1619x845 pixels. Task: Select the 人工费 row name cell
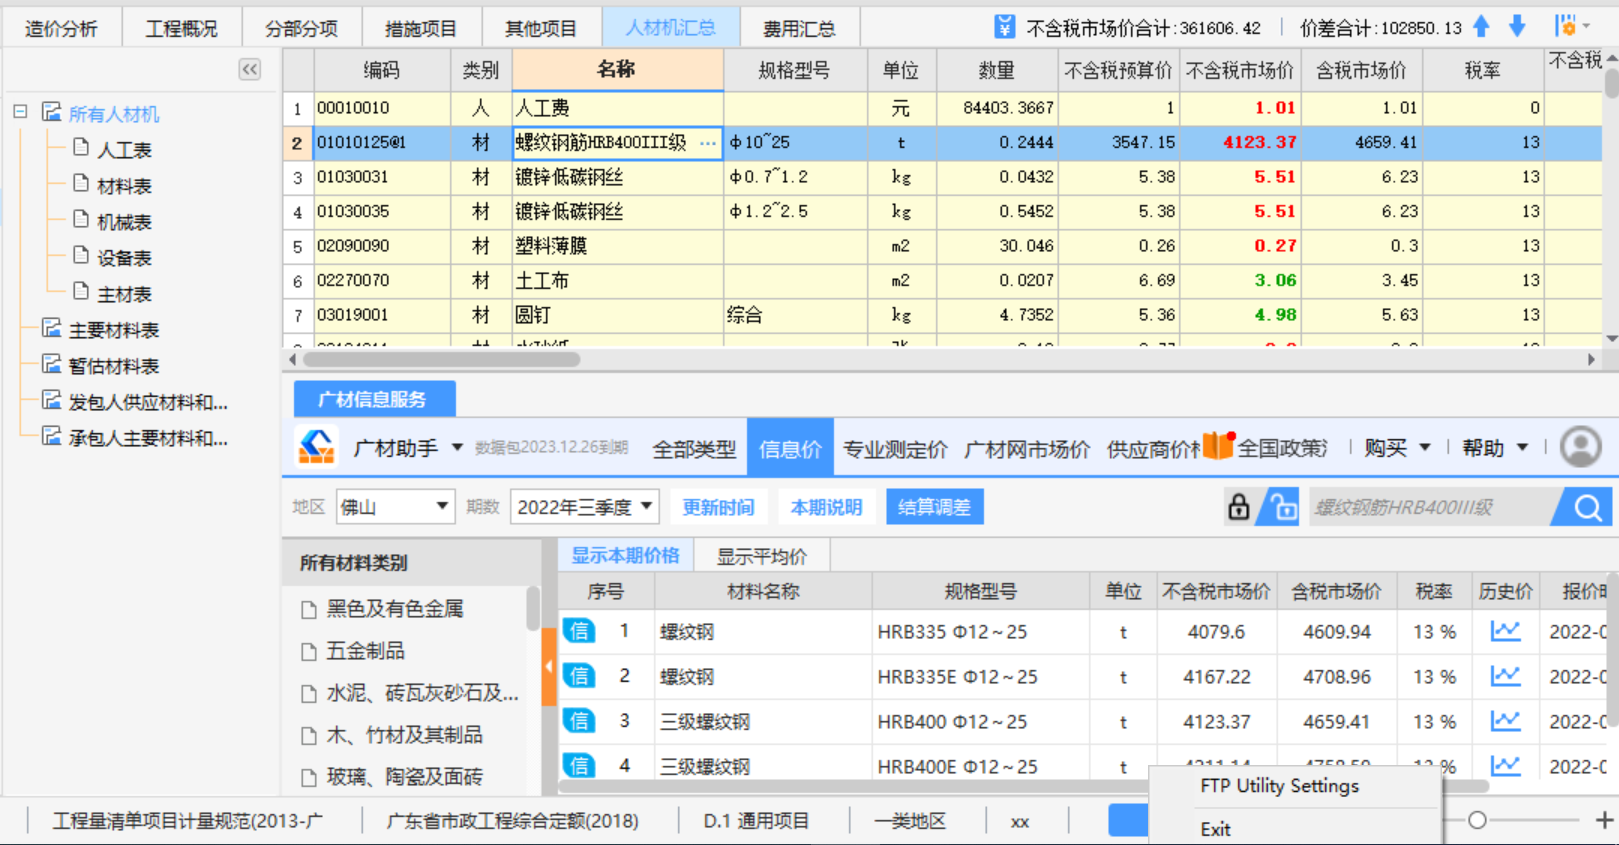click(617, 108)
